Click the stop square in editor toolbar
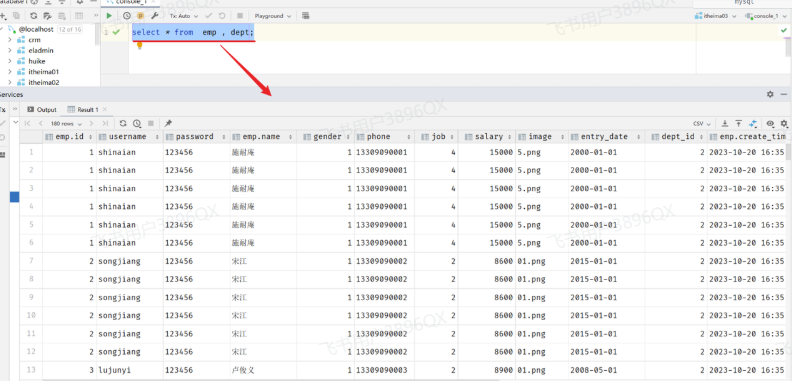 (240, 16)
